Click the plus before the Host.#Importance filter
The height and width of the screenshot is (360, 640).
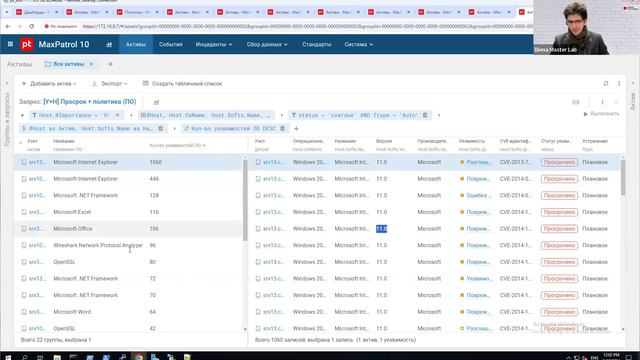click(x=22, y=115)
